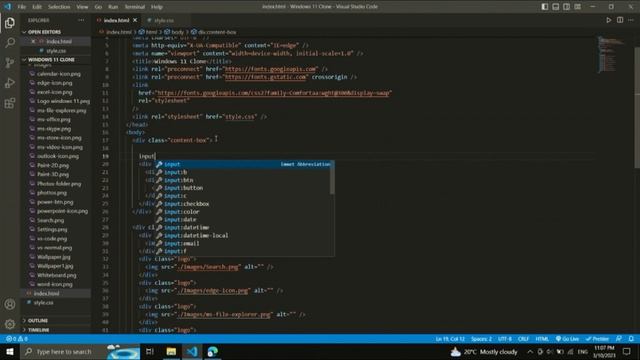640x360 pixels.
Task: Open the Help menu
Action: [157, 7]
